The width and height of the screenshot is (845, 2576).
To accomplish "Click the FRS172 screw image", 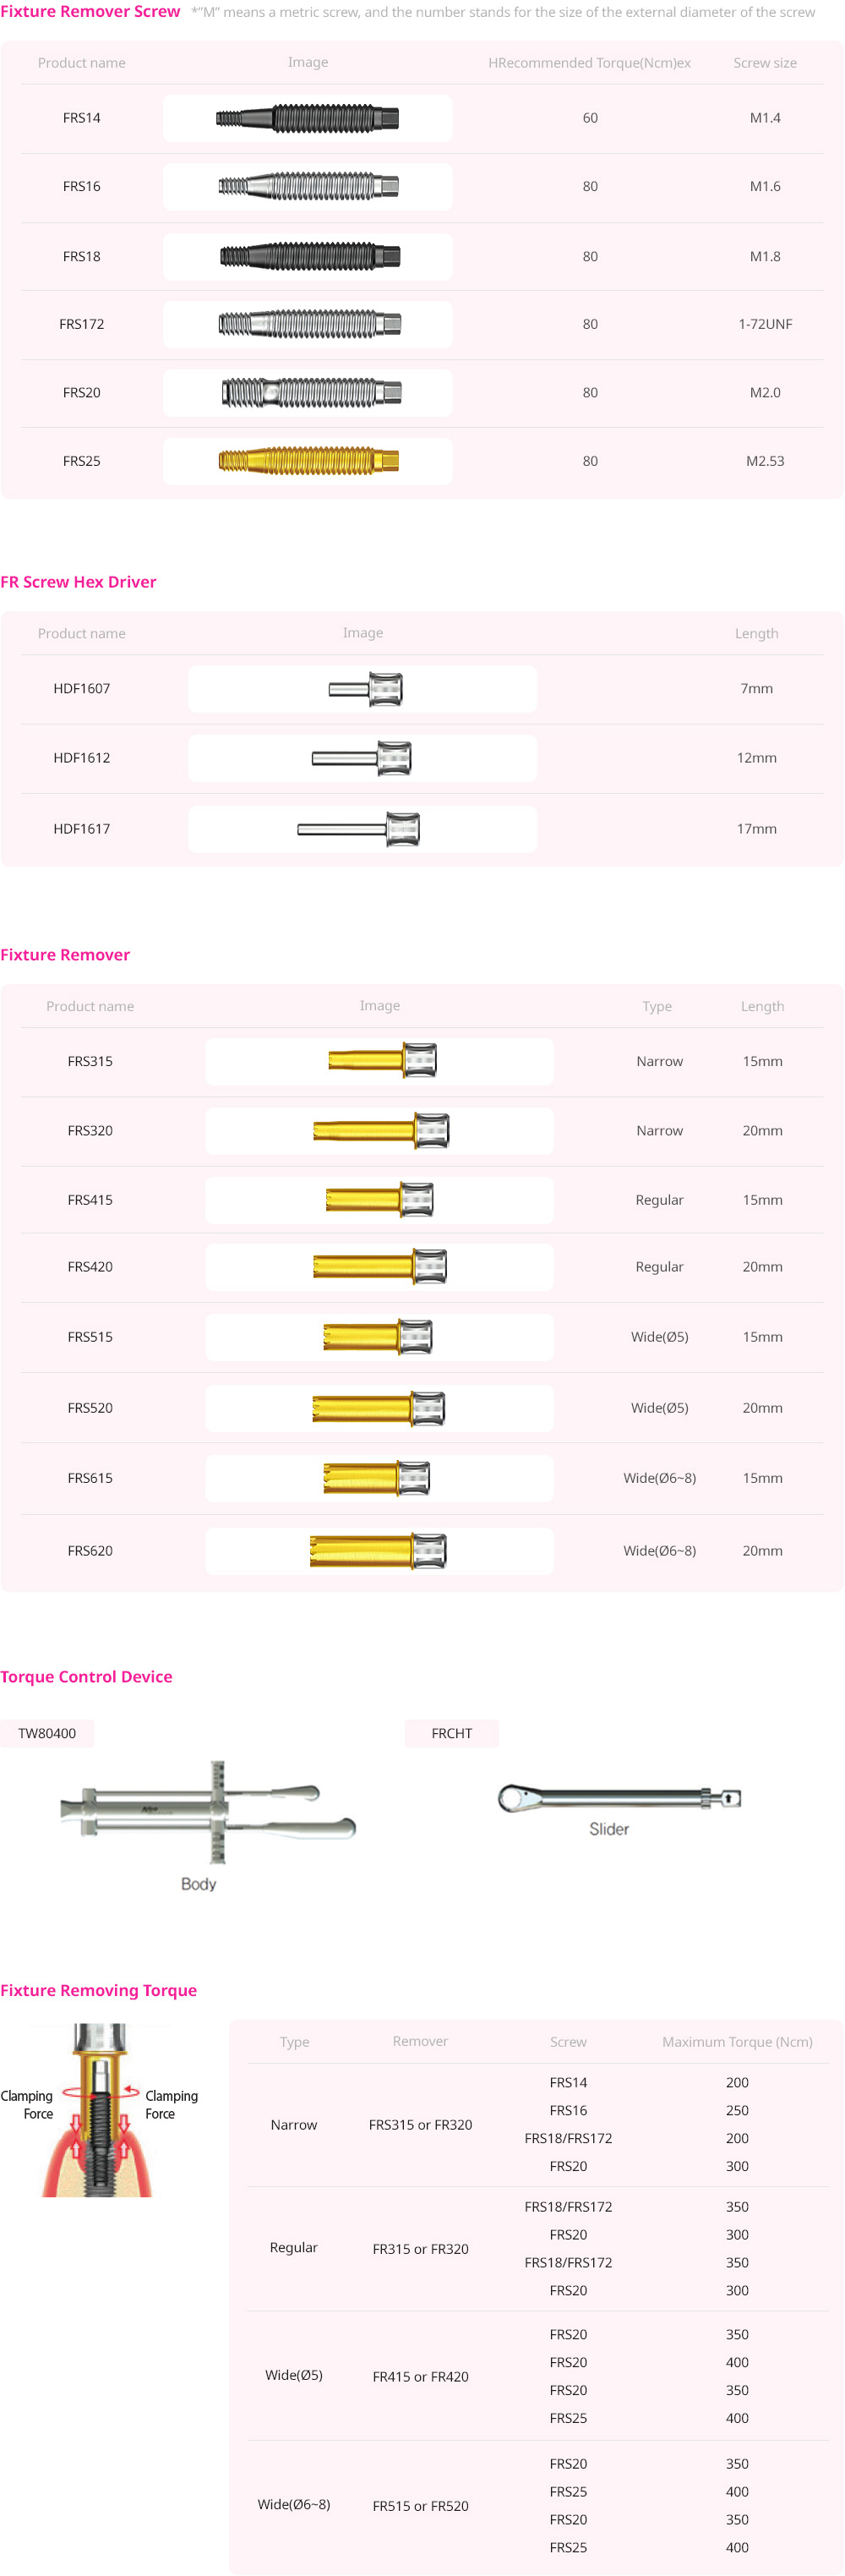I will coord(308,324).
